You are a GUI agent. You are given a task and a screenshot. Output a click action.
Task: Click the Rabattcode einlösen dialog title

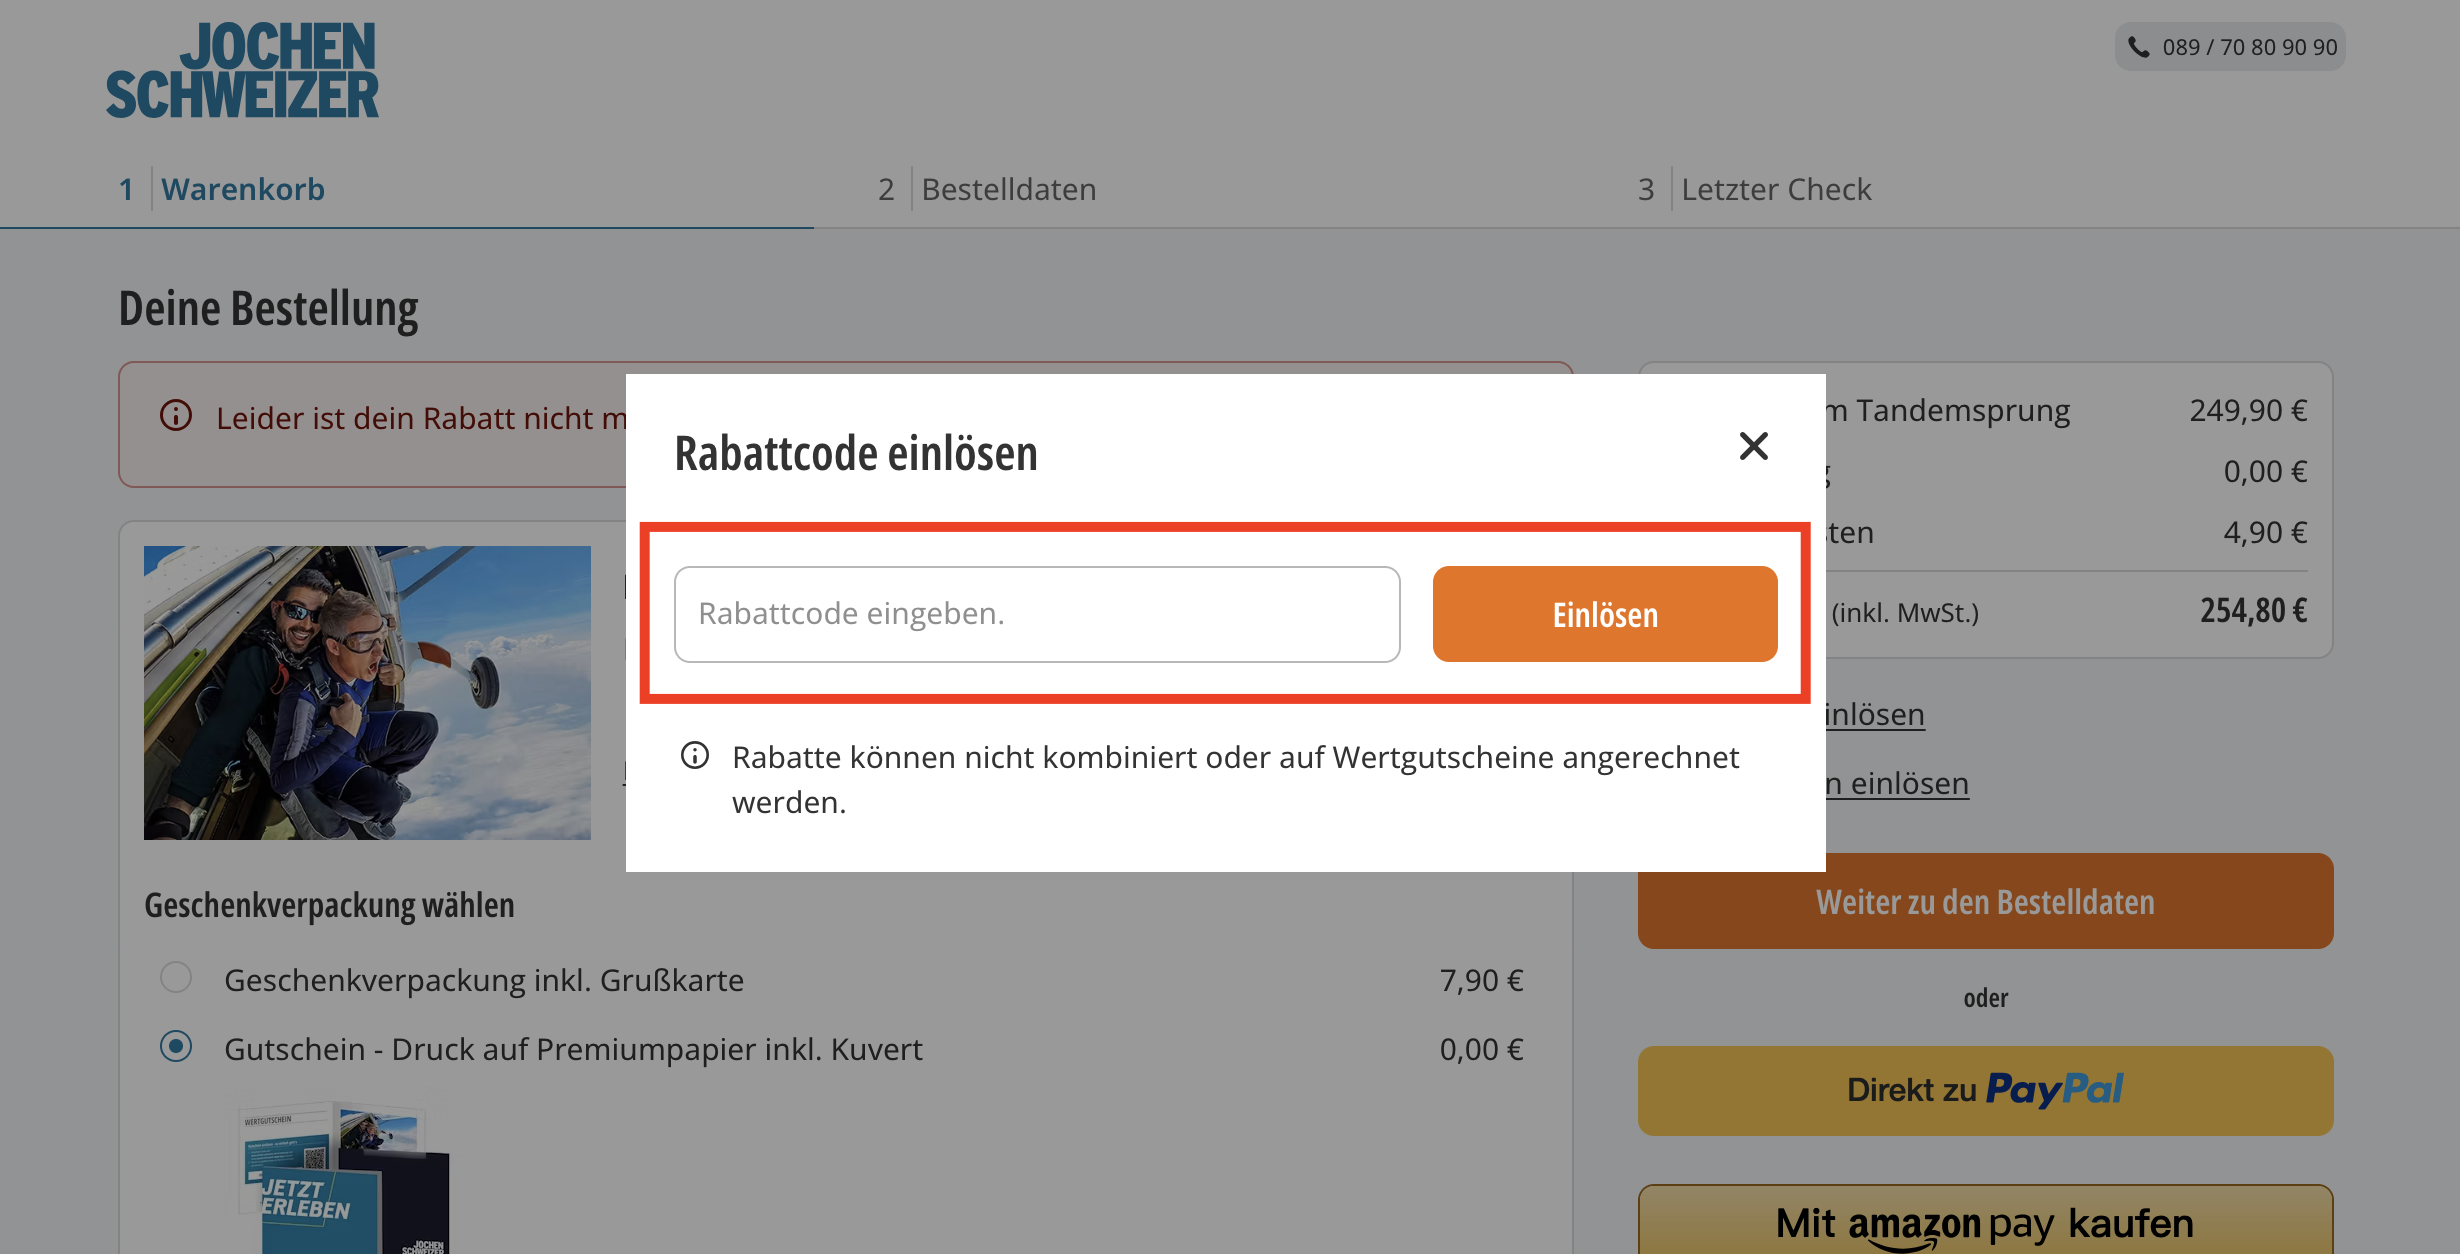pos(856,453)
